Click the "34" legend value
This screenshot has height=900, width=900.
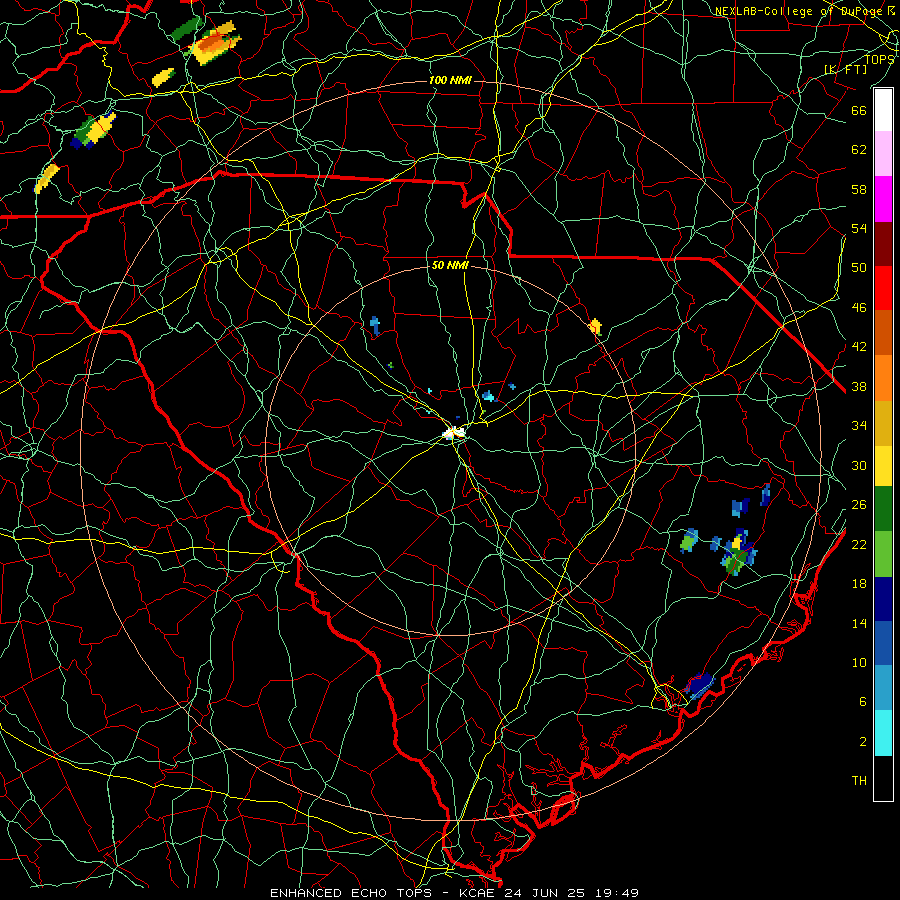pyautogui.click(x=859, y=425)
